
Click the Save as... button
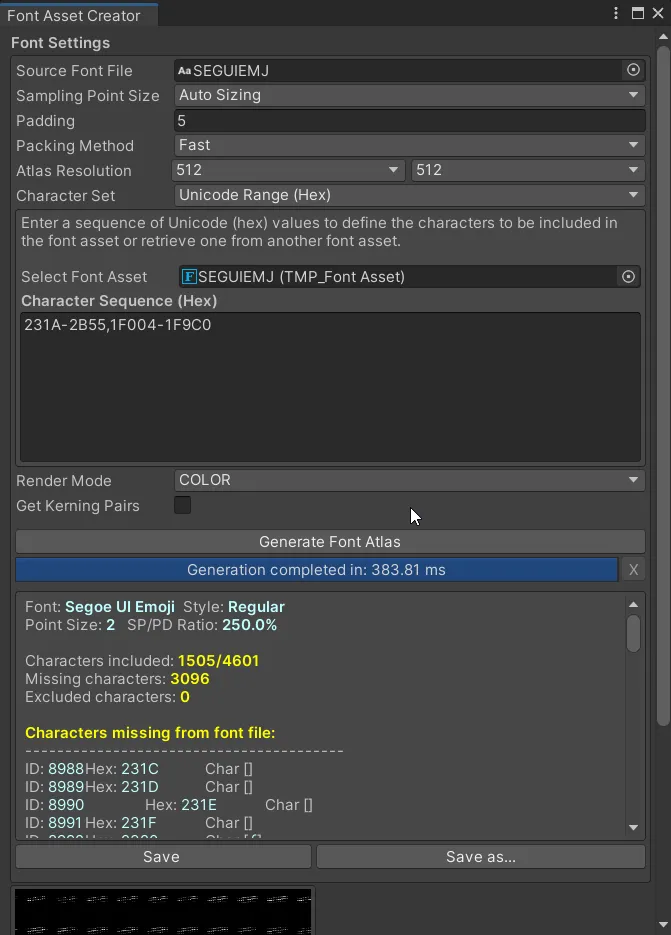pyautogui.click(x=481, y=857)
